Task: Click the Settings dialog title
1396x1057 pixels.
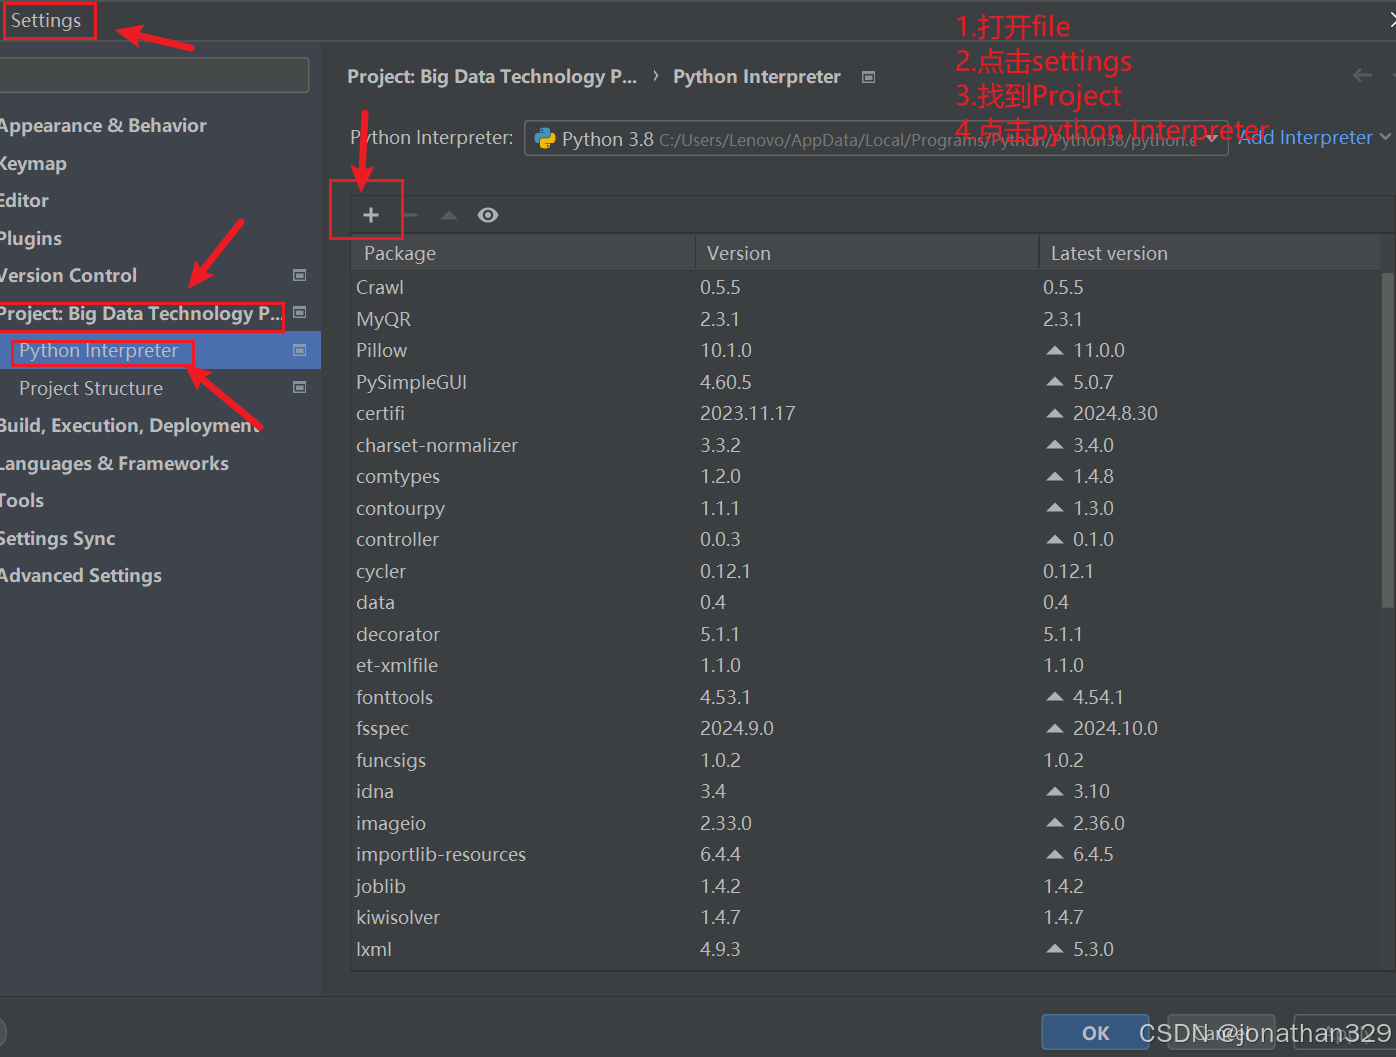Action: point(46,20)
